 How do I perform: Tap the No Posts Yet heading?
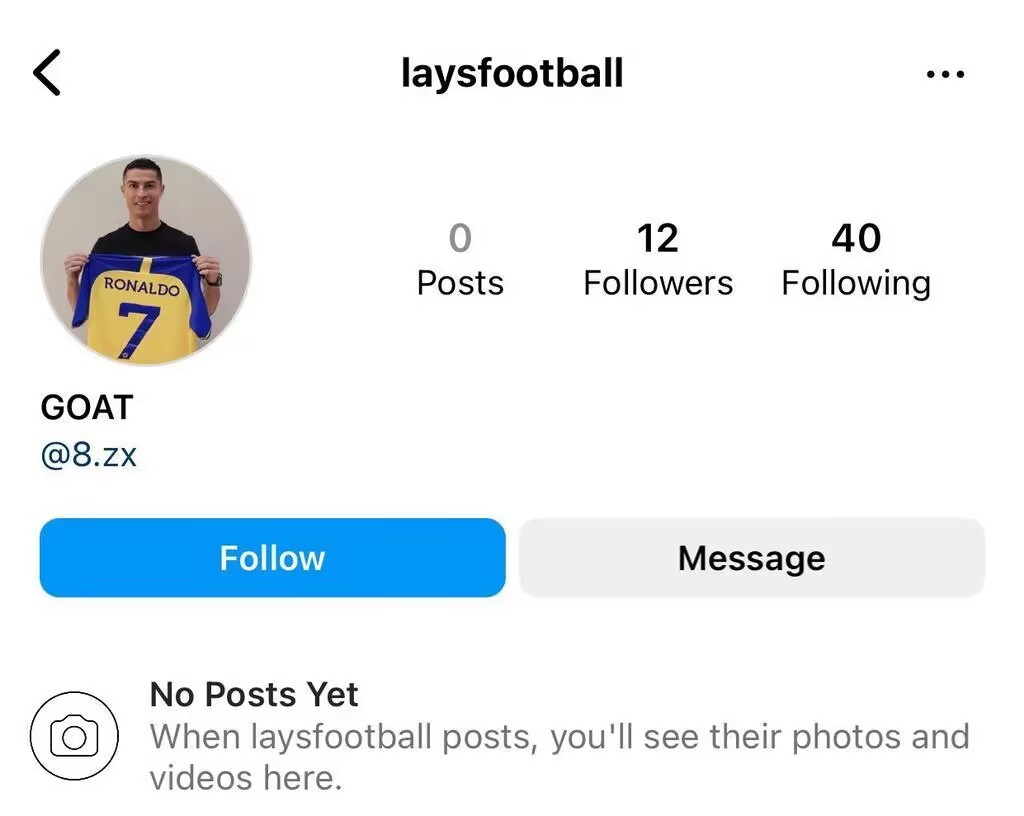tap(254, 694)
